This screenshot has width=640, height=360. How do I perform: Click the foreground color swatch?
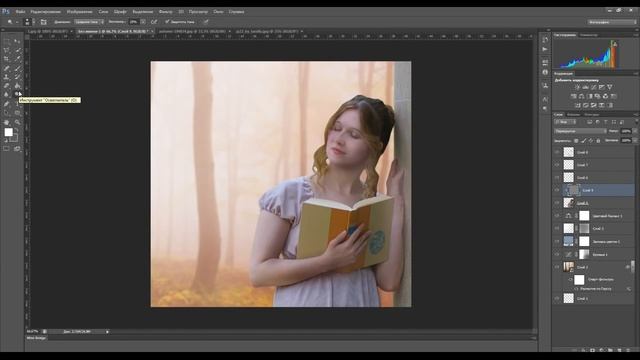[8, 132]
